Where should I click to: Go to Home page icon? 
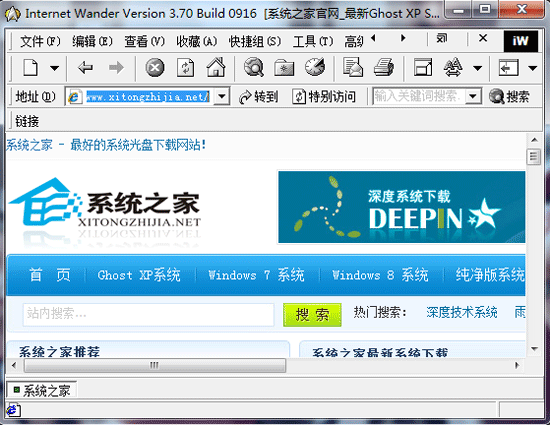216,67
